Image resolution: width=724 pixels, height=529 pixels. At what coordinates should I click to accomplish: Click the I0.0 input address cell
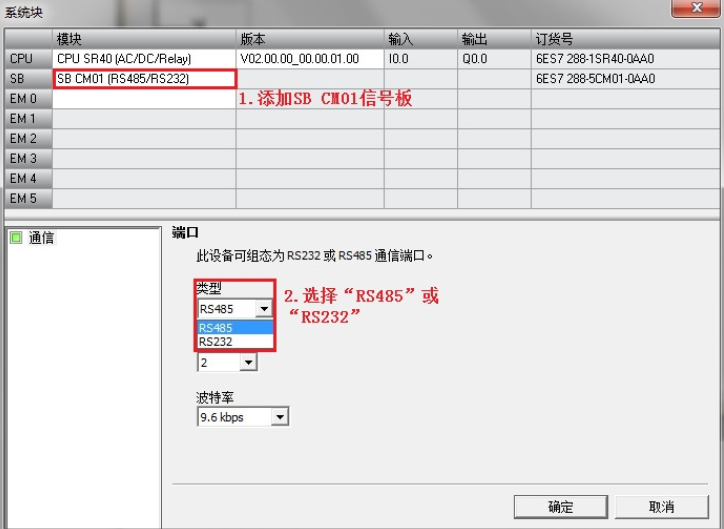(x=421, y=59)
